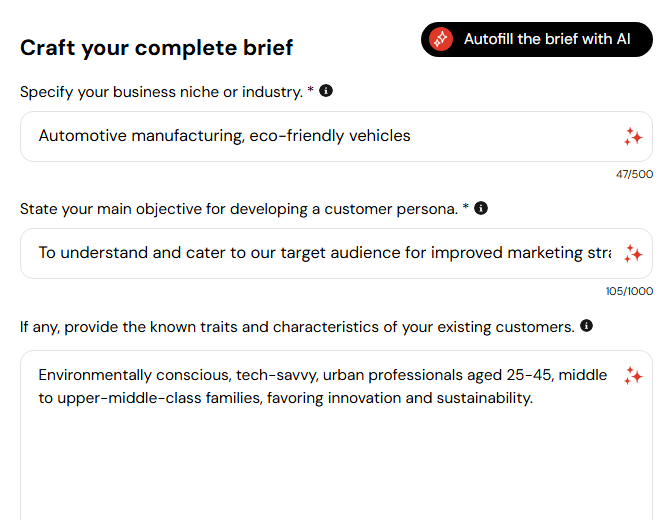This screenshot has height=520, width=672.
Task: View info tooltip for existing customers traits
Action: point(586,326)
